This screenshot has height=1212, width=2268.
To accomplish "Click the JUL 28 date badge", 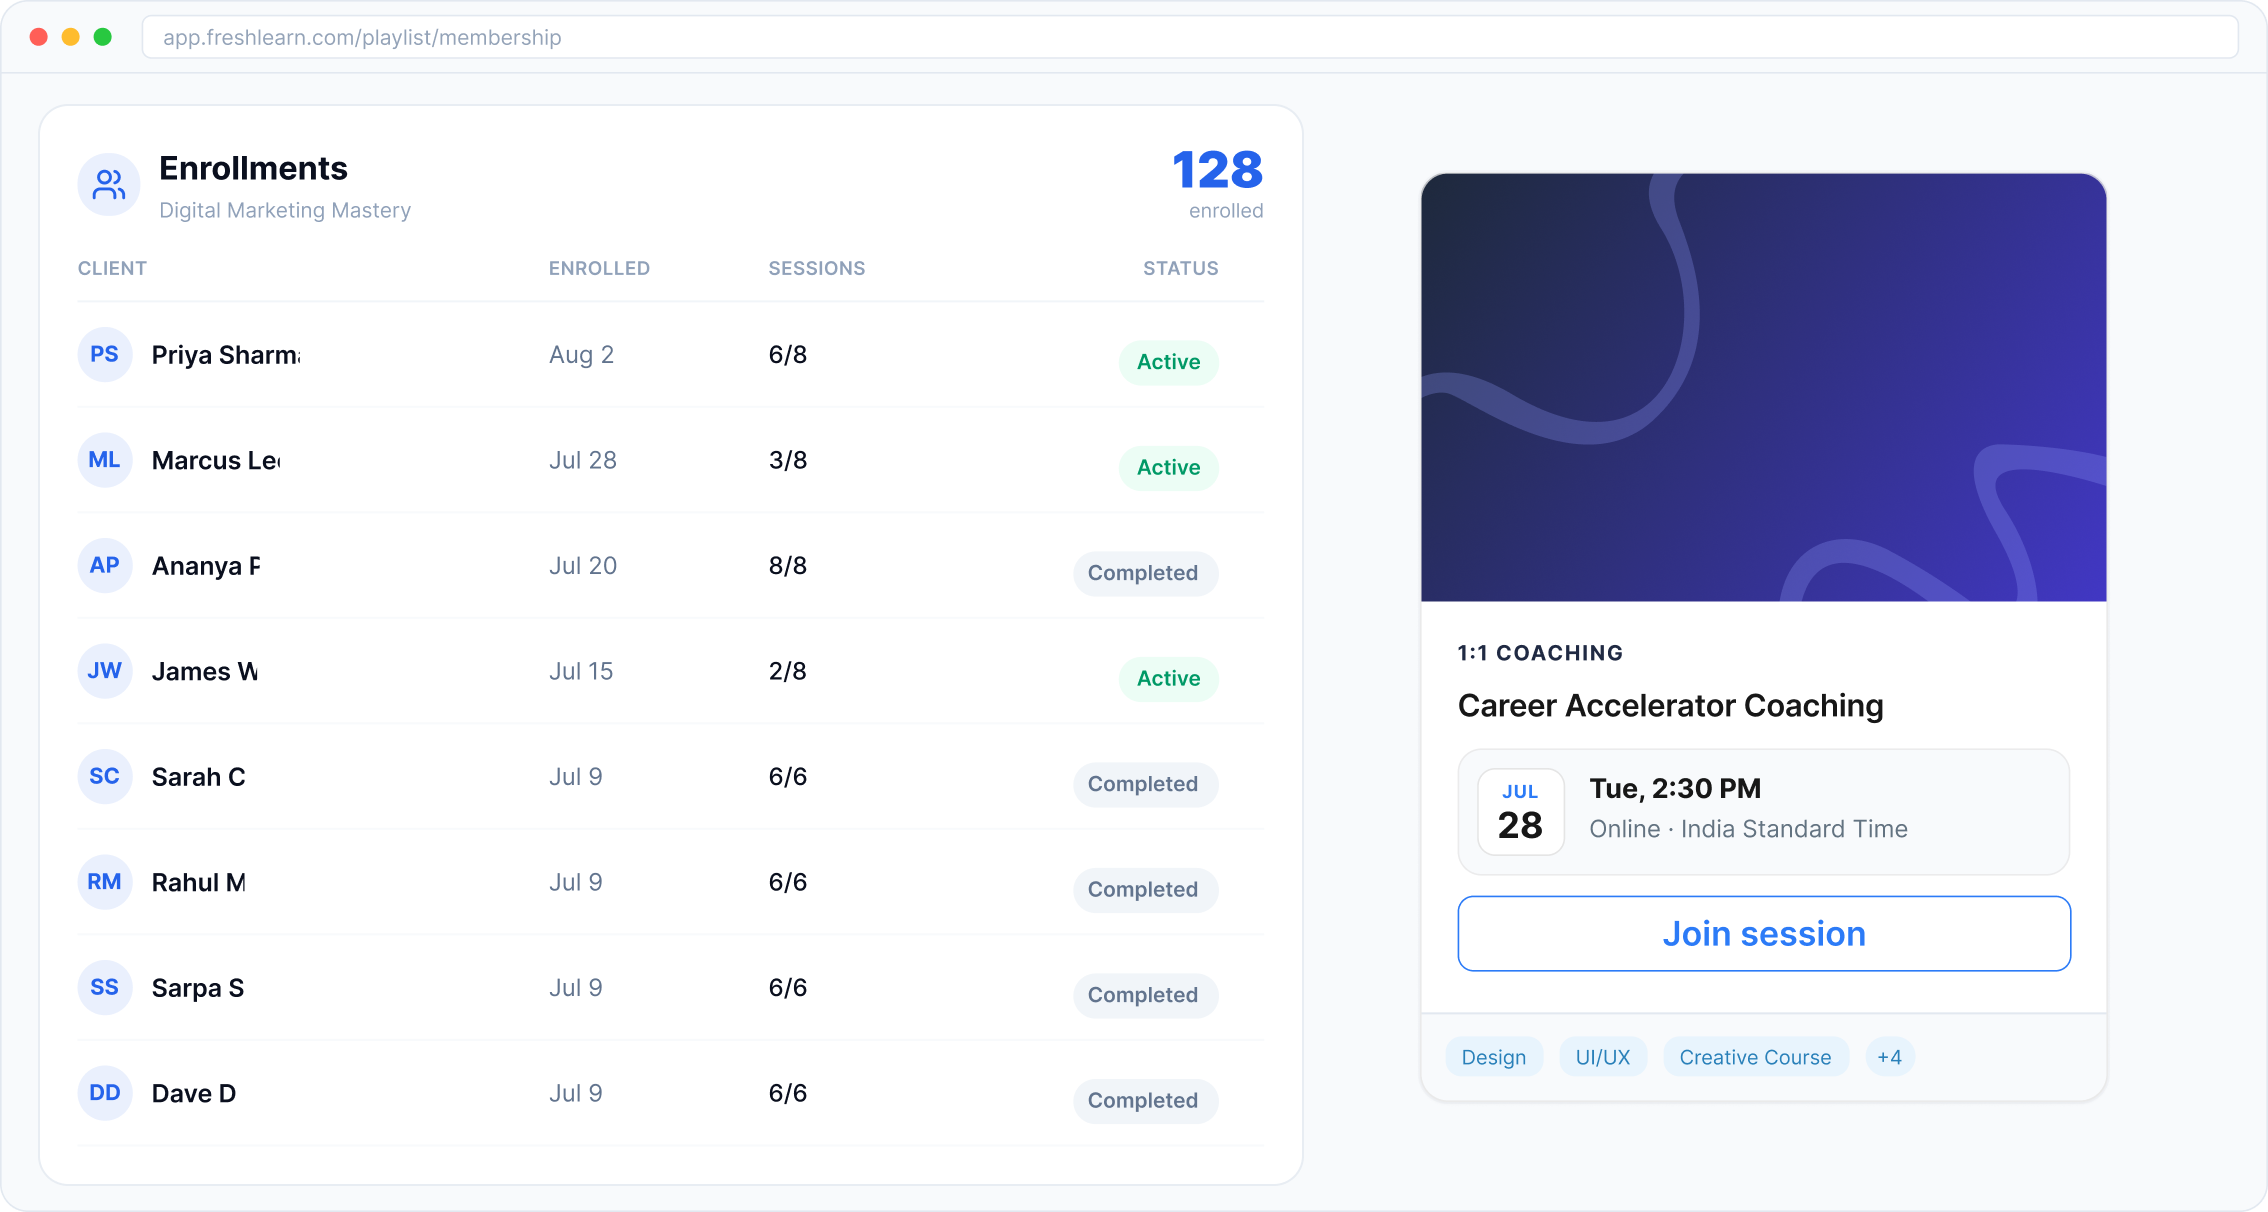I will click(x=1521, y=812).
